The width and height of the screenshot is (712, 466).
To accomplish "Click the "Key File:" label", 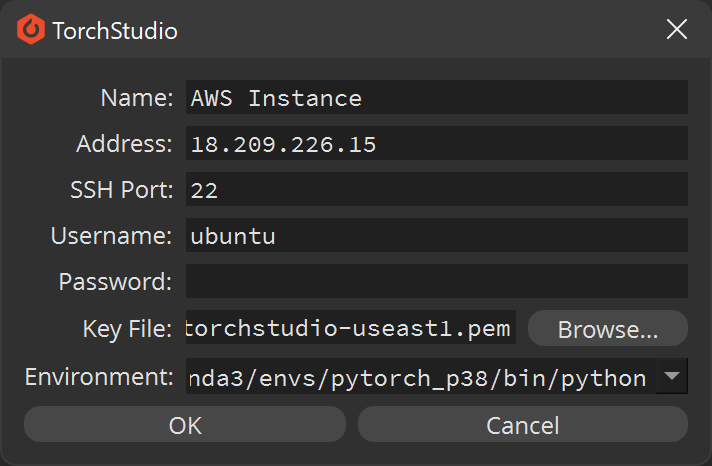I will tap(127, 328).
